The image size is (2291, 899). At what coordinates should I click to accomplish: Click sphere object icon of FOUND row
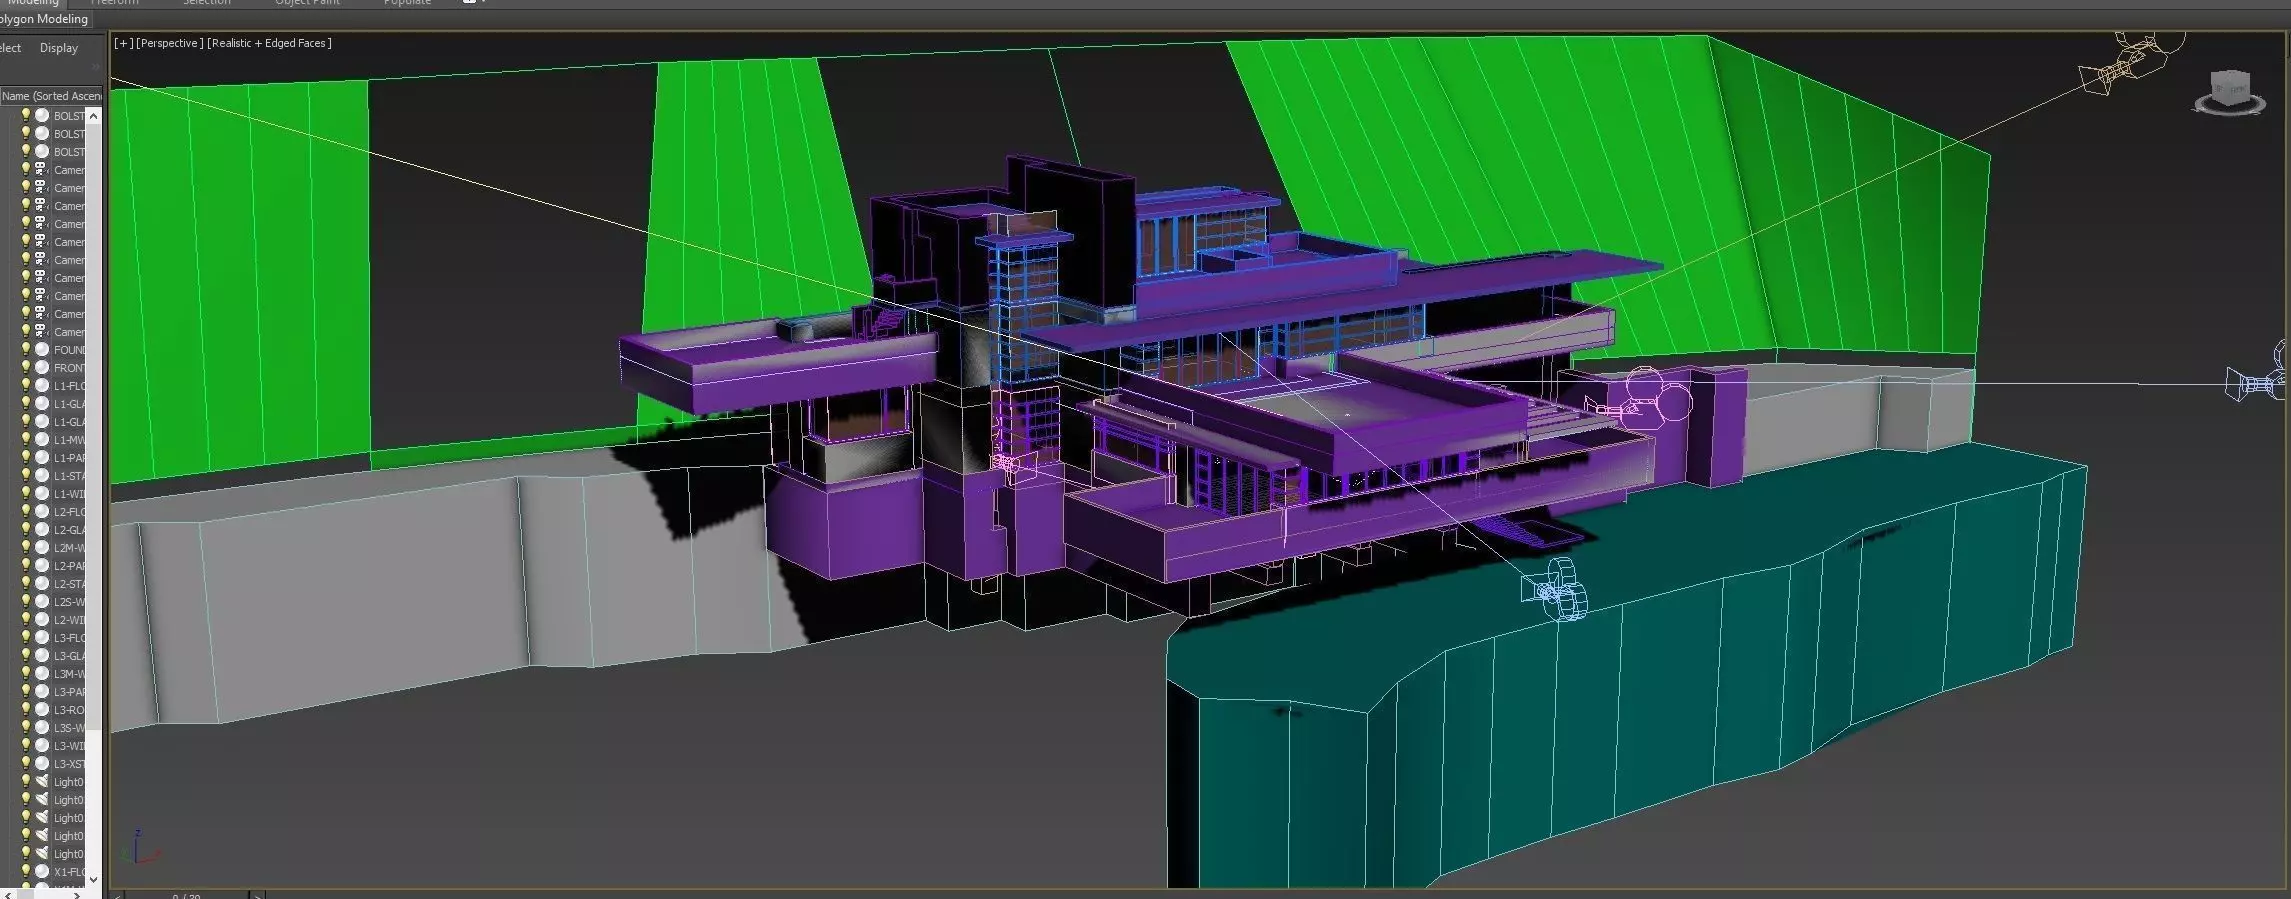(42, 350)
